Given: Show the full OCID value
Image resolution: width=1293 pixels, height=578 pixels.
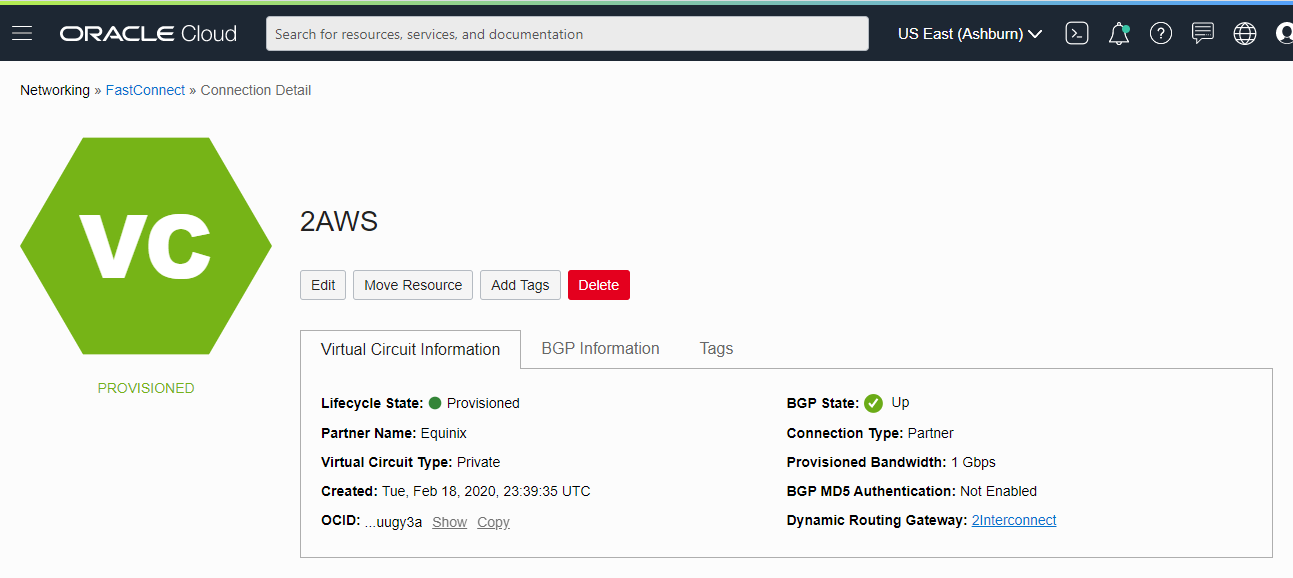Looking at the screenshot, I should point(449,521).
